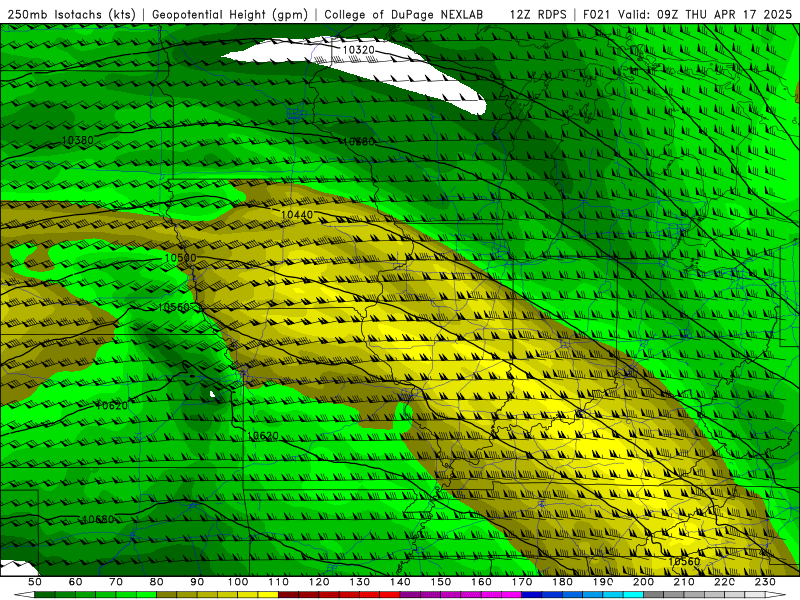800x600 pixels.
Task: Click the color bar value 140
Action: 400,582
